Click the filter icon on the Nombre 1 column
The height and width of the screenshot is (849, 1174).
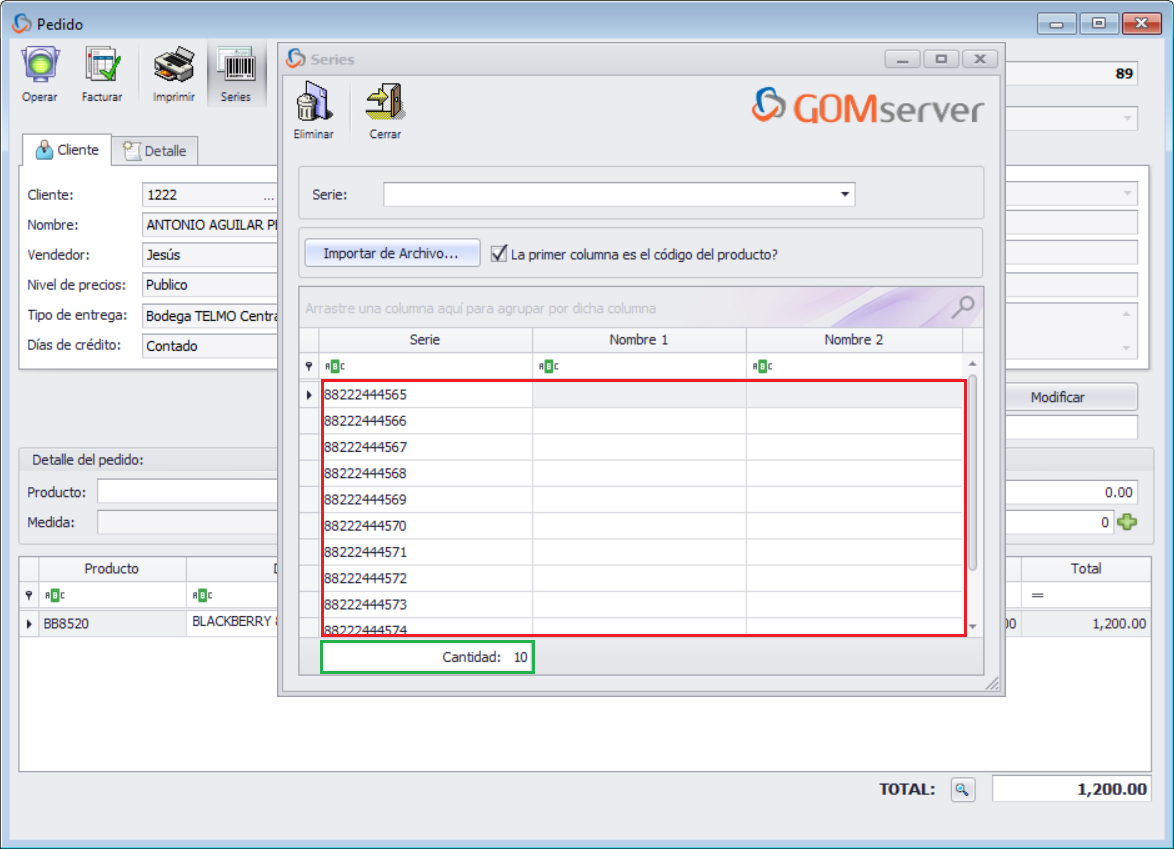pos(548,366)
